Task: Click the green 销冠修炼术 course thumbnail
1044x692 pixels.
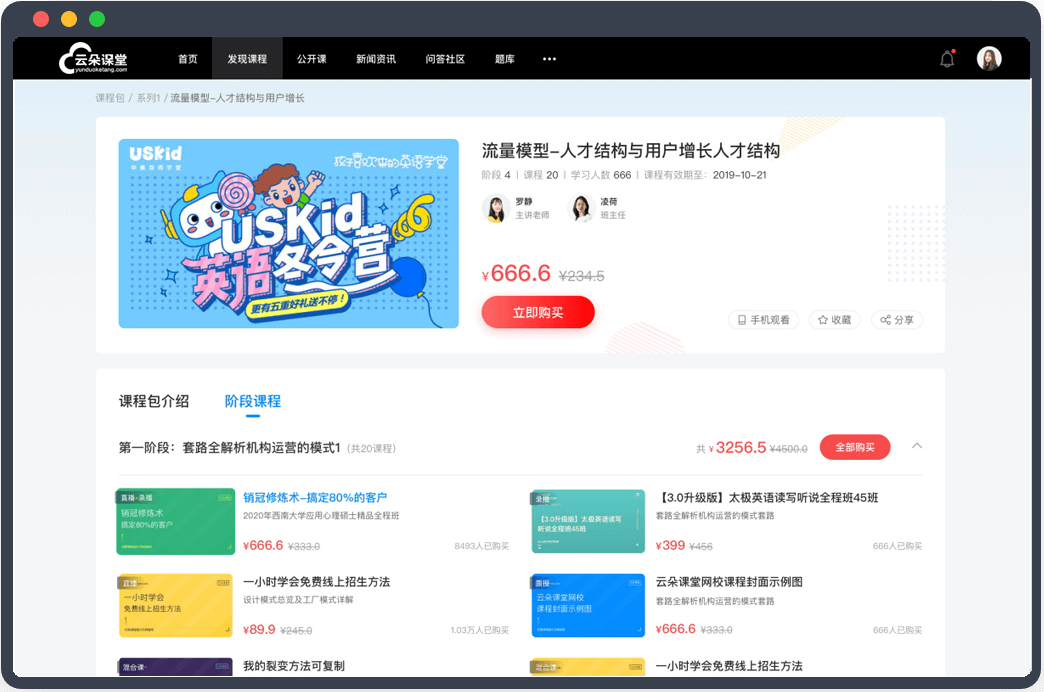Action: click(176, 521)
